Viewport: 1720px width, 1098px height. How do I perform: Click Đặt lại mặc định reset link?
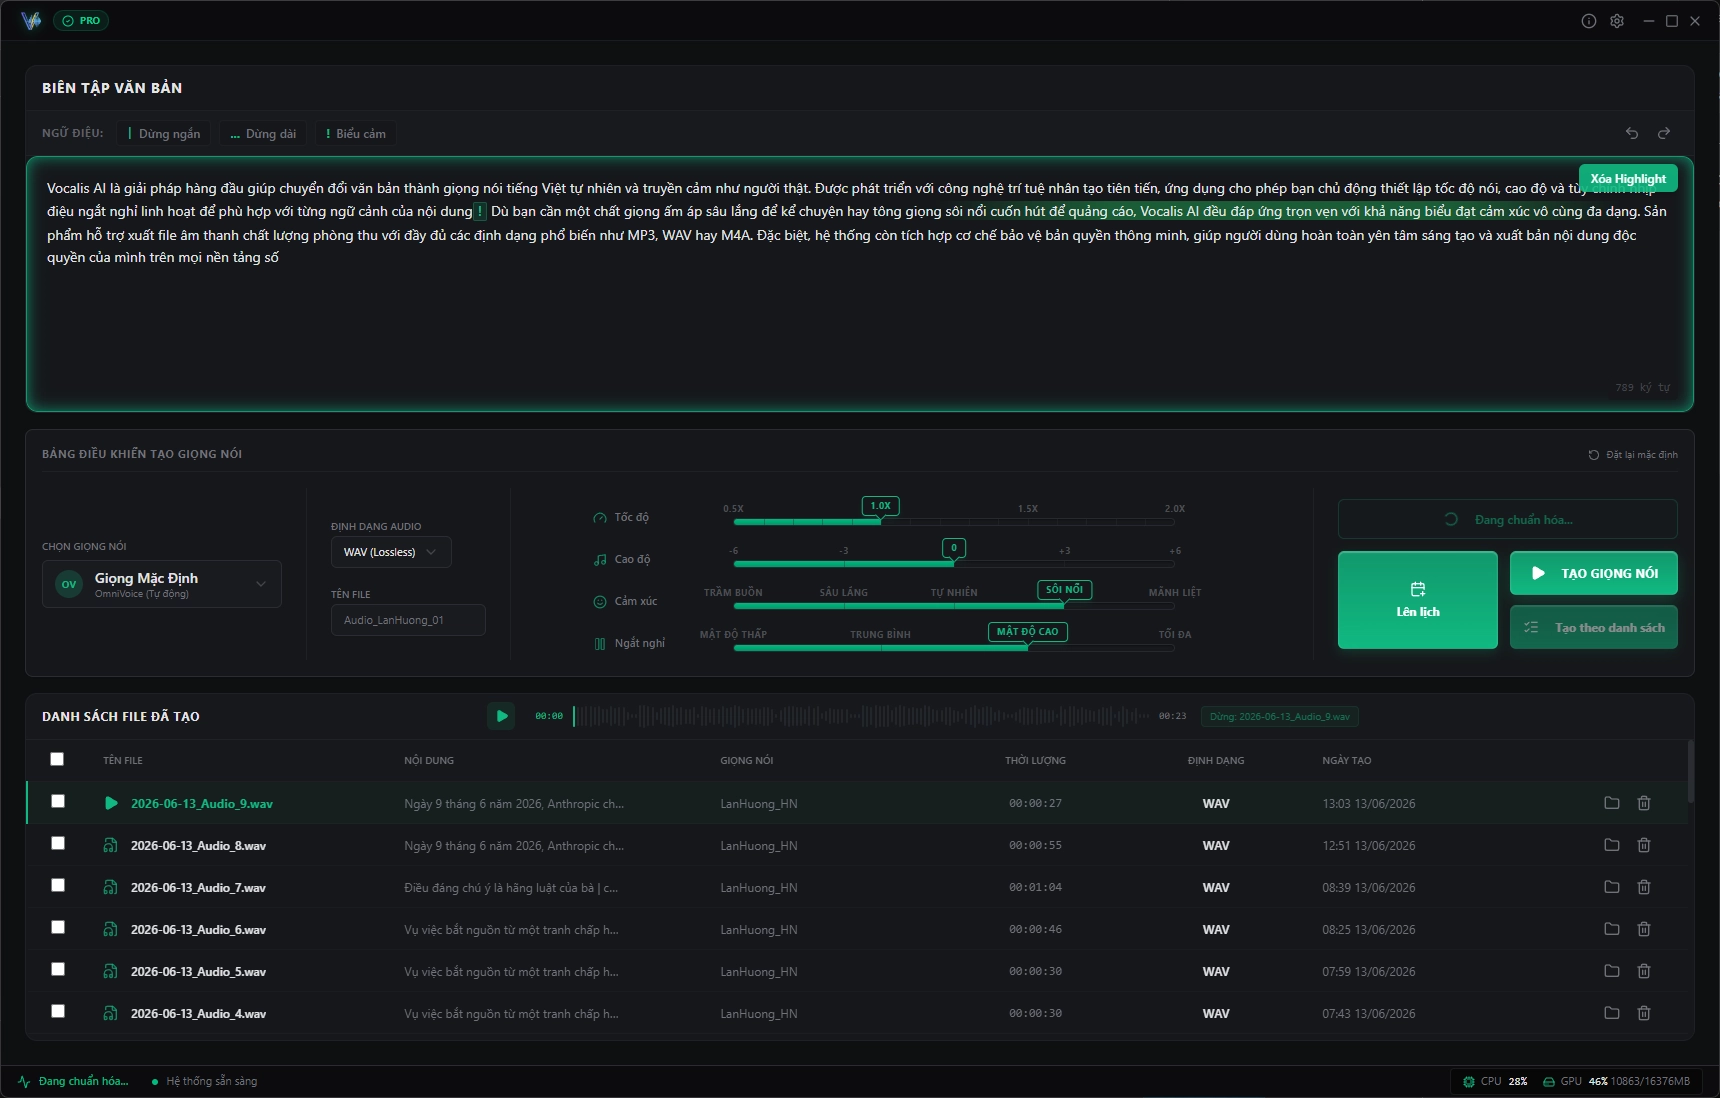1633,455
